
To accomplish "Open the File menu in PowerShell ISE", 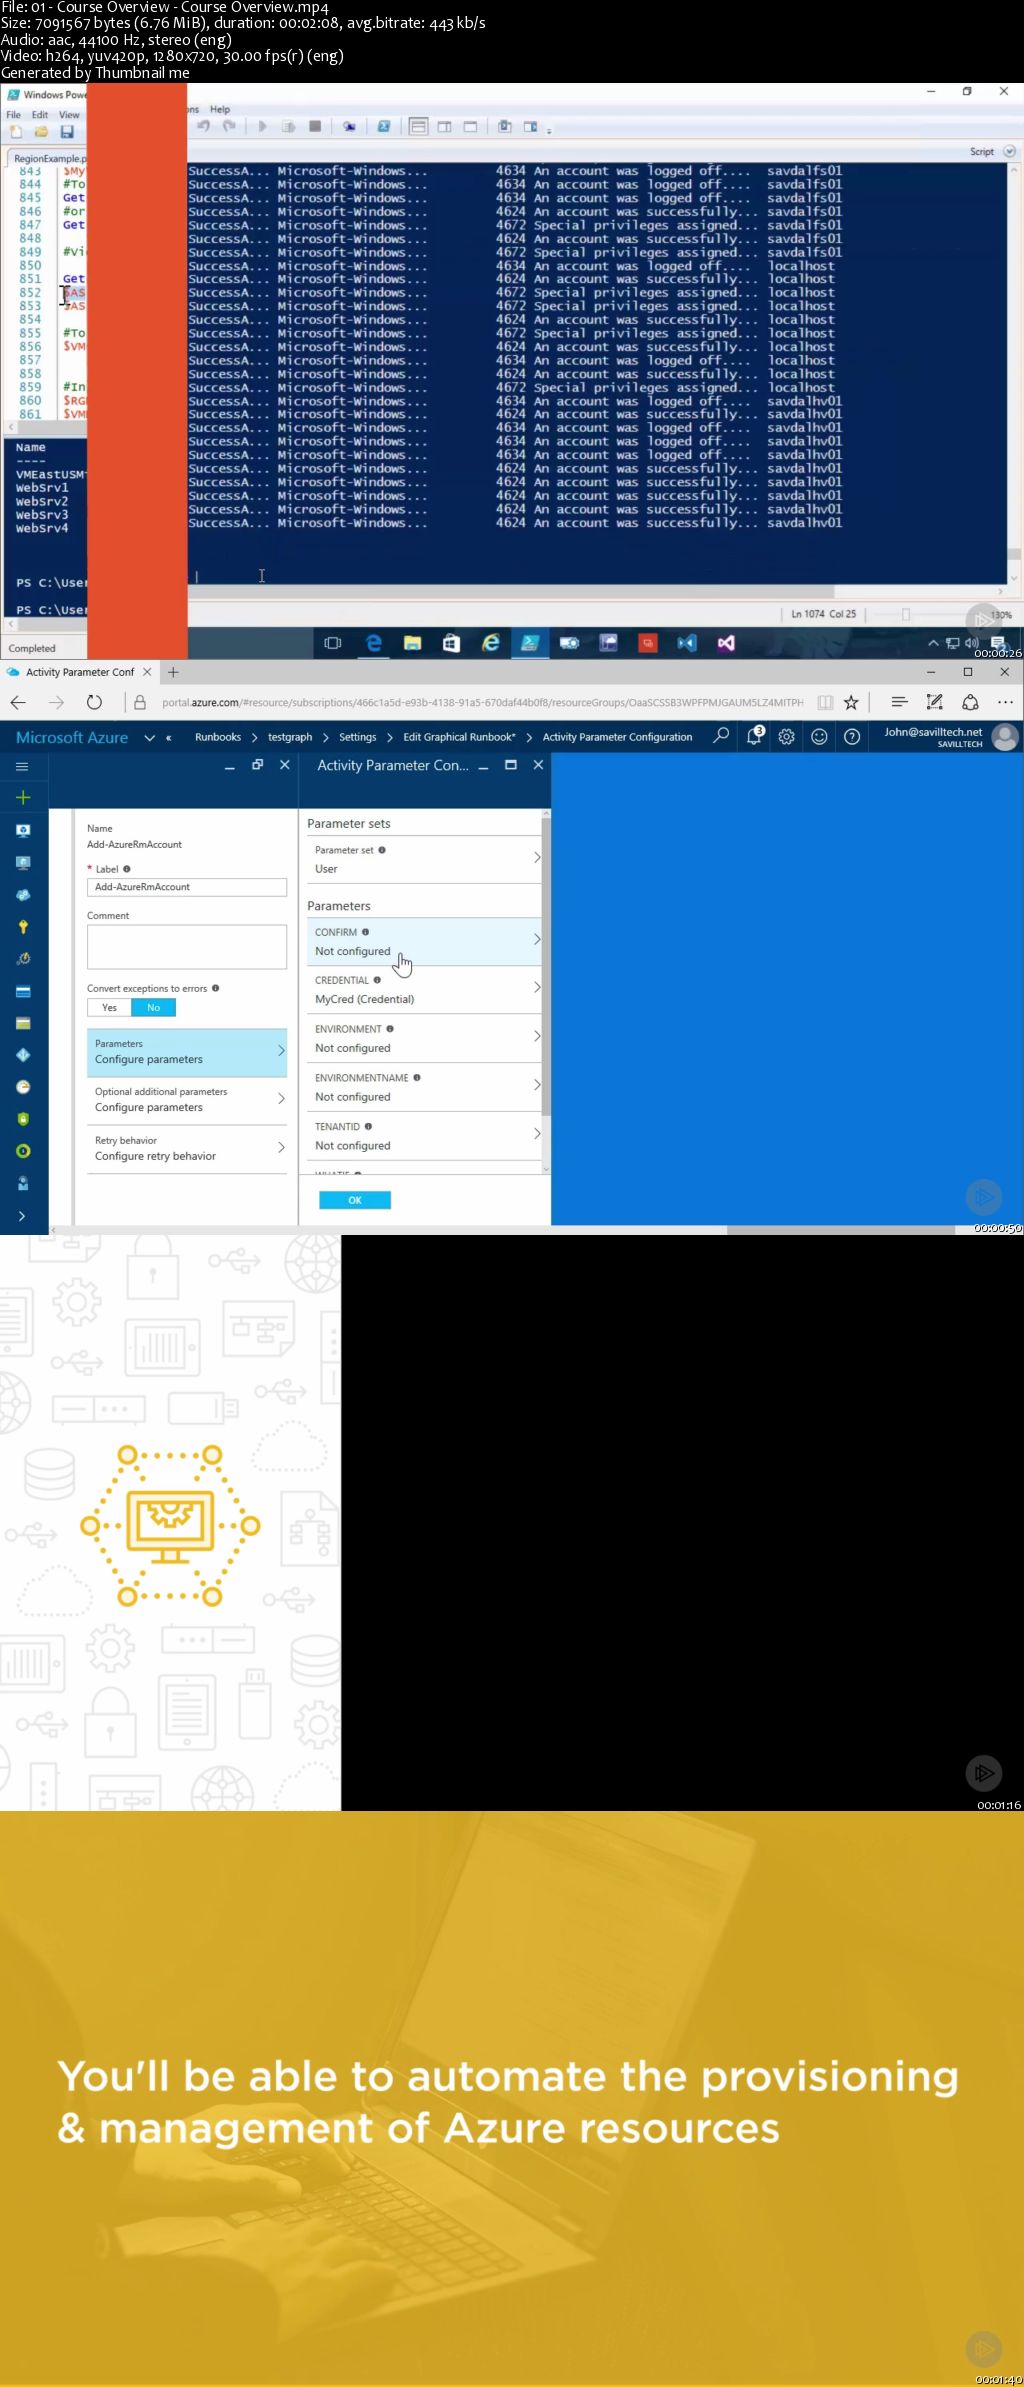I will 14,114.
